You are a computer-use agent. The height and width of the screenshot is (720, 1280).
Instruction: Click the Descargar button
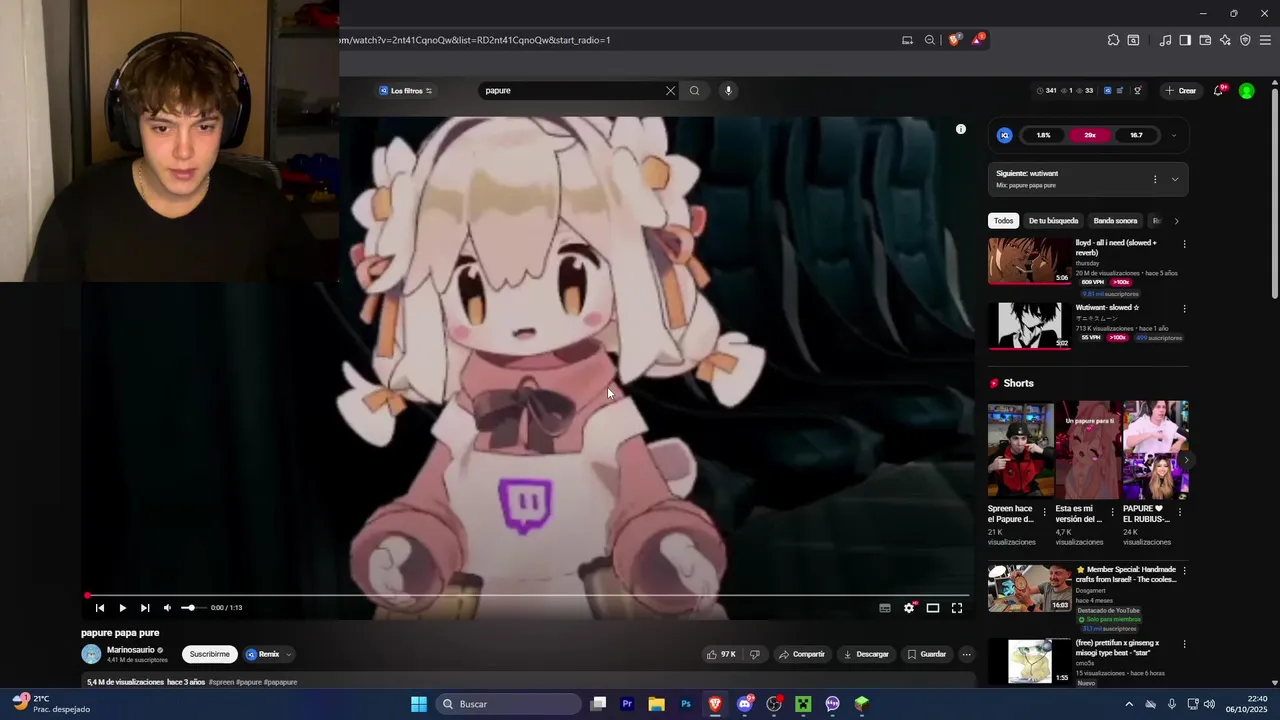point(866,654)
